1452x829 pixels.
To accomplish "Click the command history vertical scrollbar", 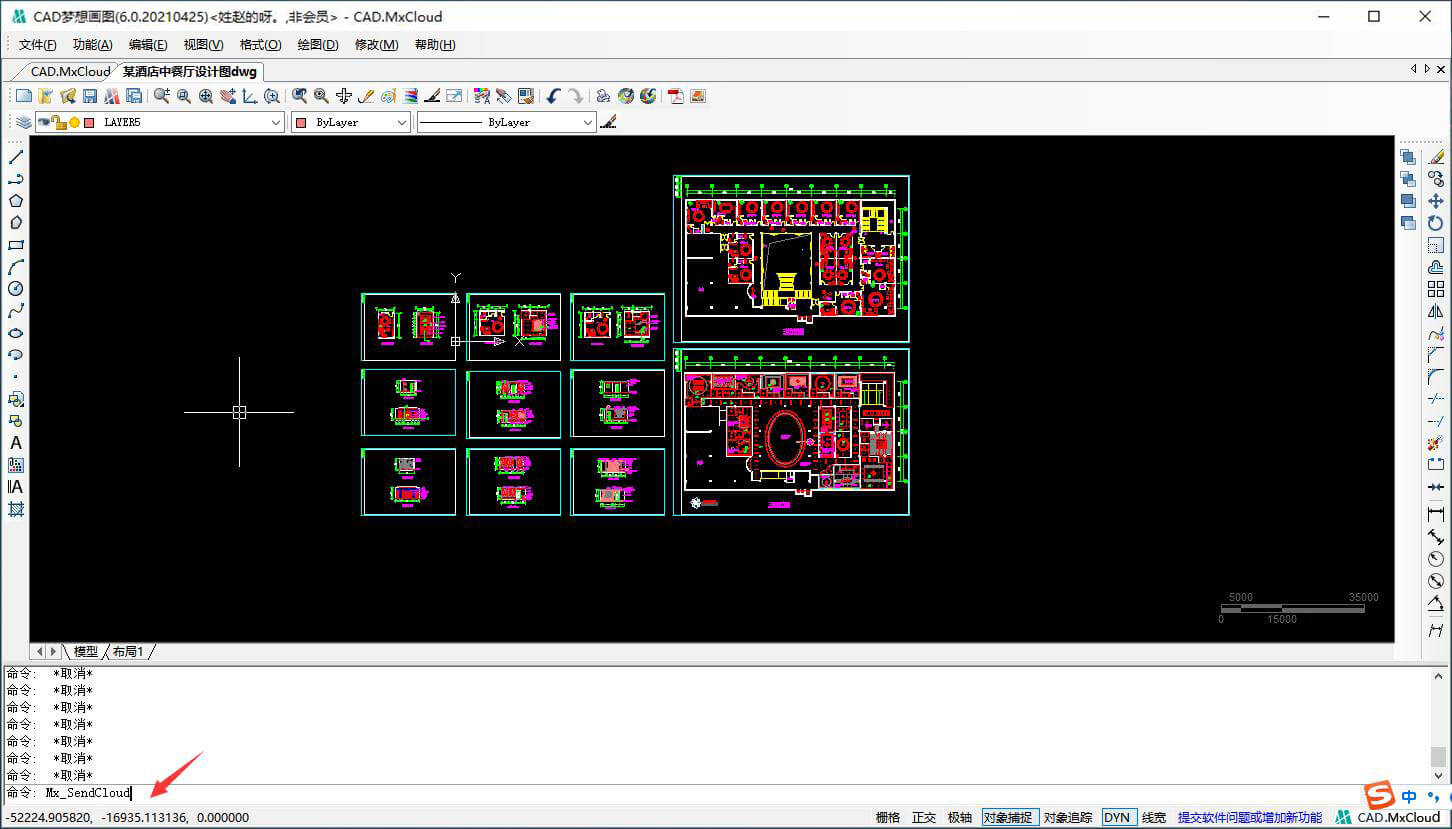I will (1438, 724).
